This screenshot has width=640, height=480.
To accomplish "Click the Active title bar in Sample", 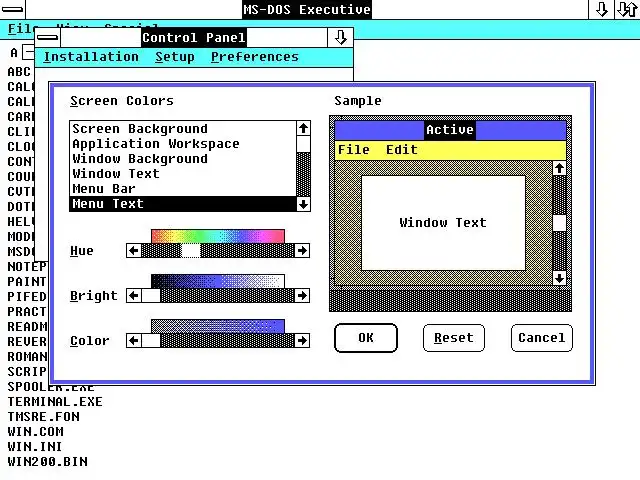I will click(450, 130).
